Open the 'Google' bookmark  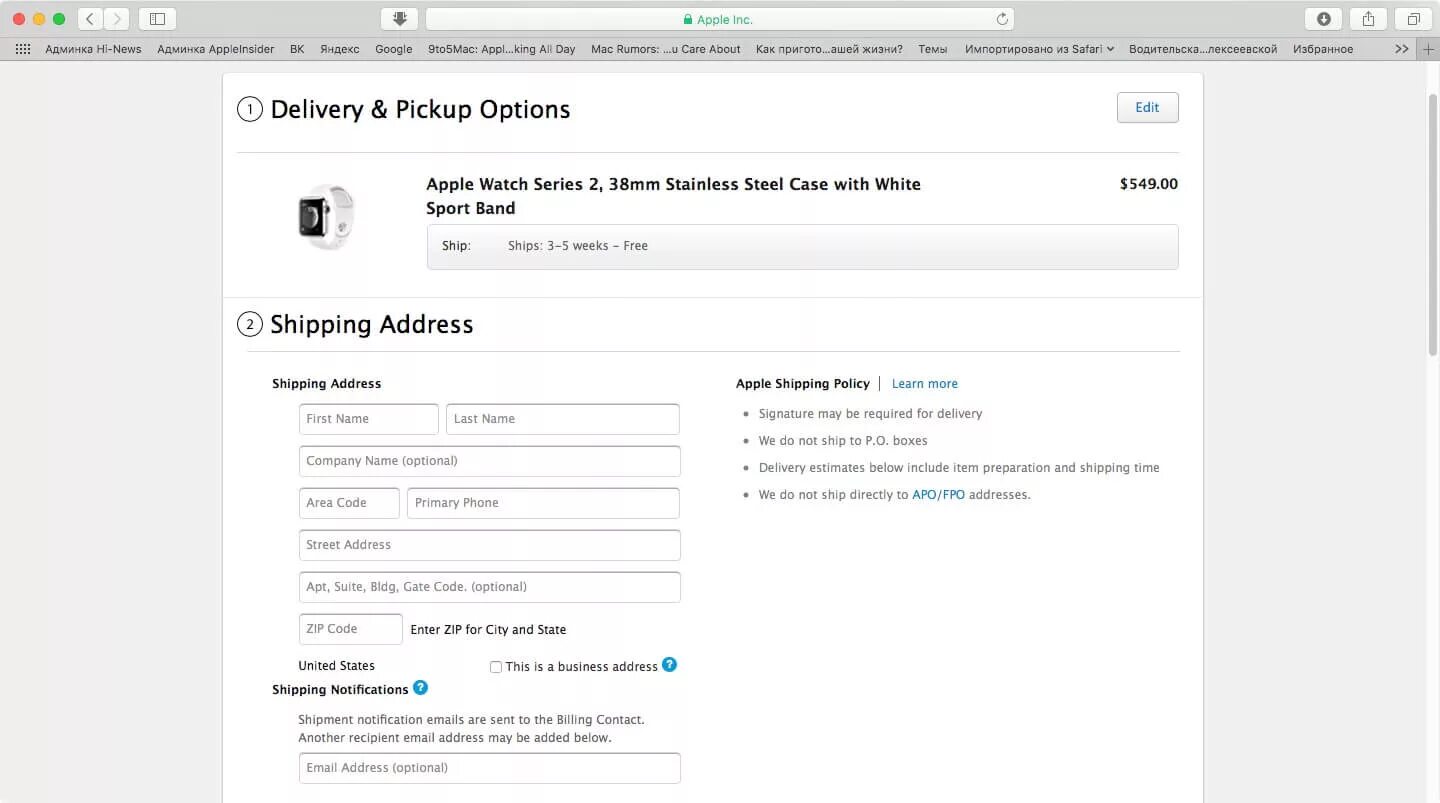coord(393,48)
